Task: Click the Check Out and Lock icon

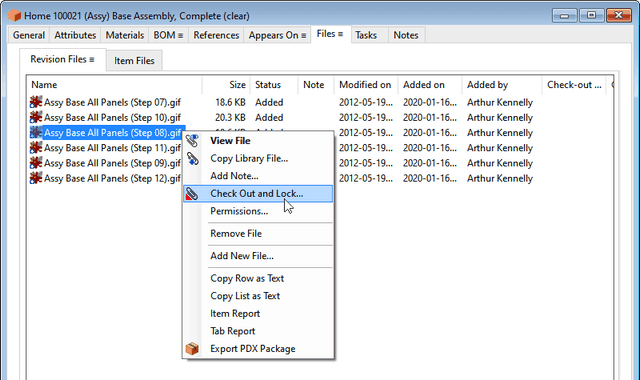Action: tap(191, 193)
